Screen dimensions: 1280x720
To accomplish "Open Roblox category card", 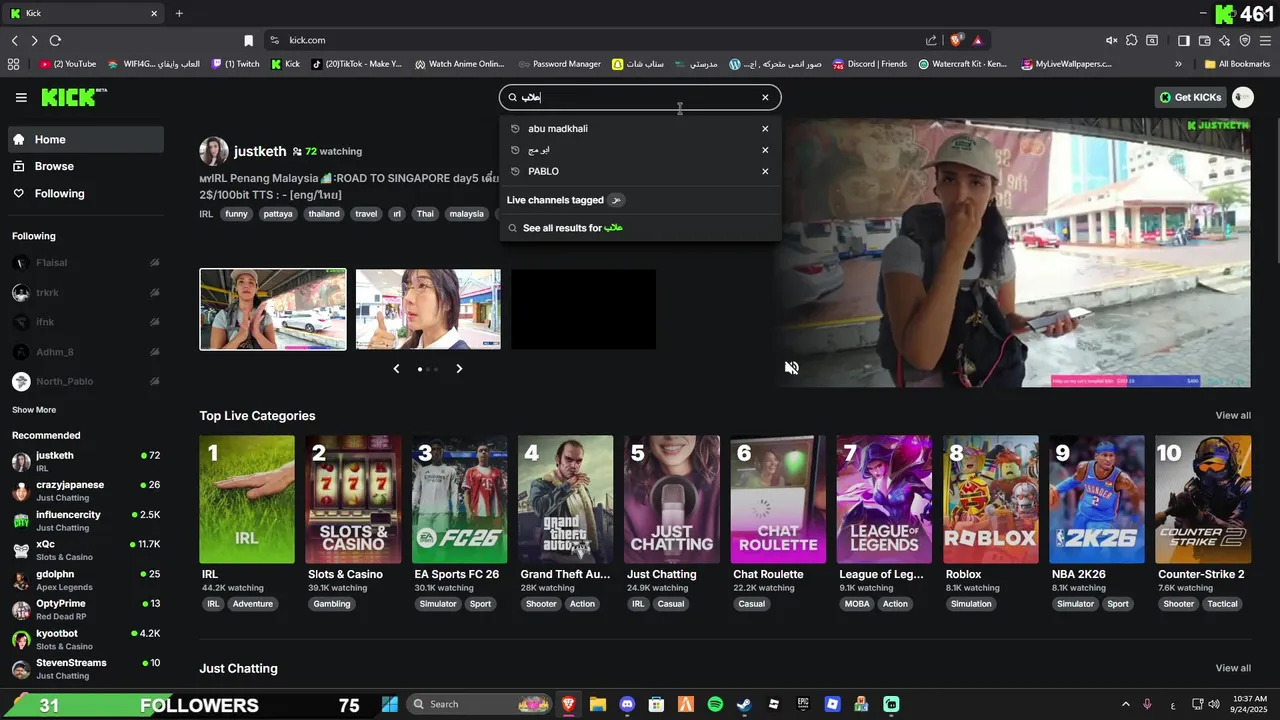I will pyautogui.click(x=990, y=500).
